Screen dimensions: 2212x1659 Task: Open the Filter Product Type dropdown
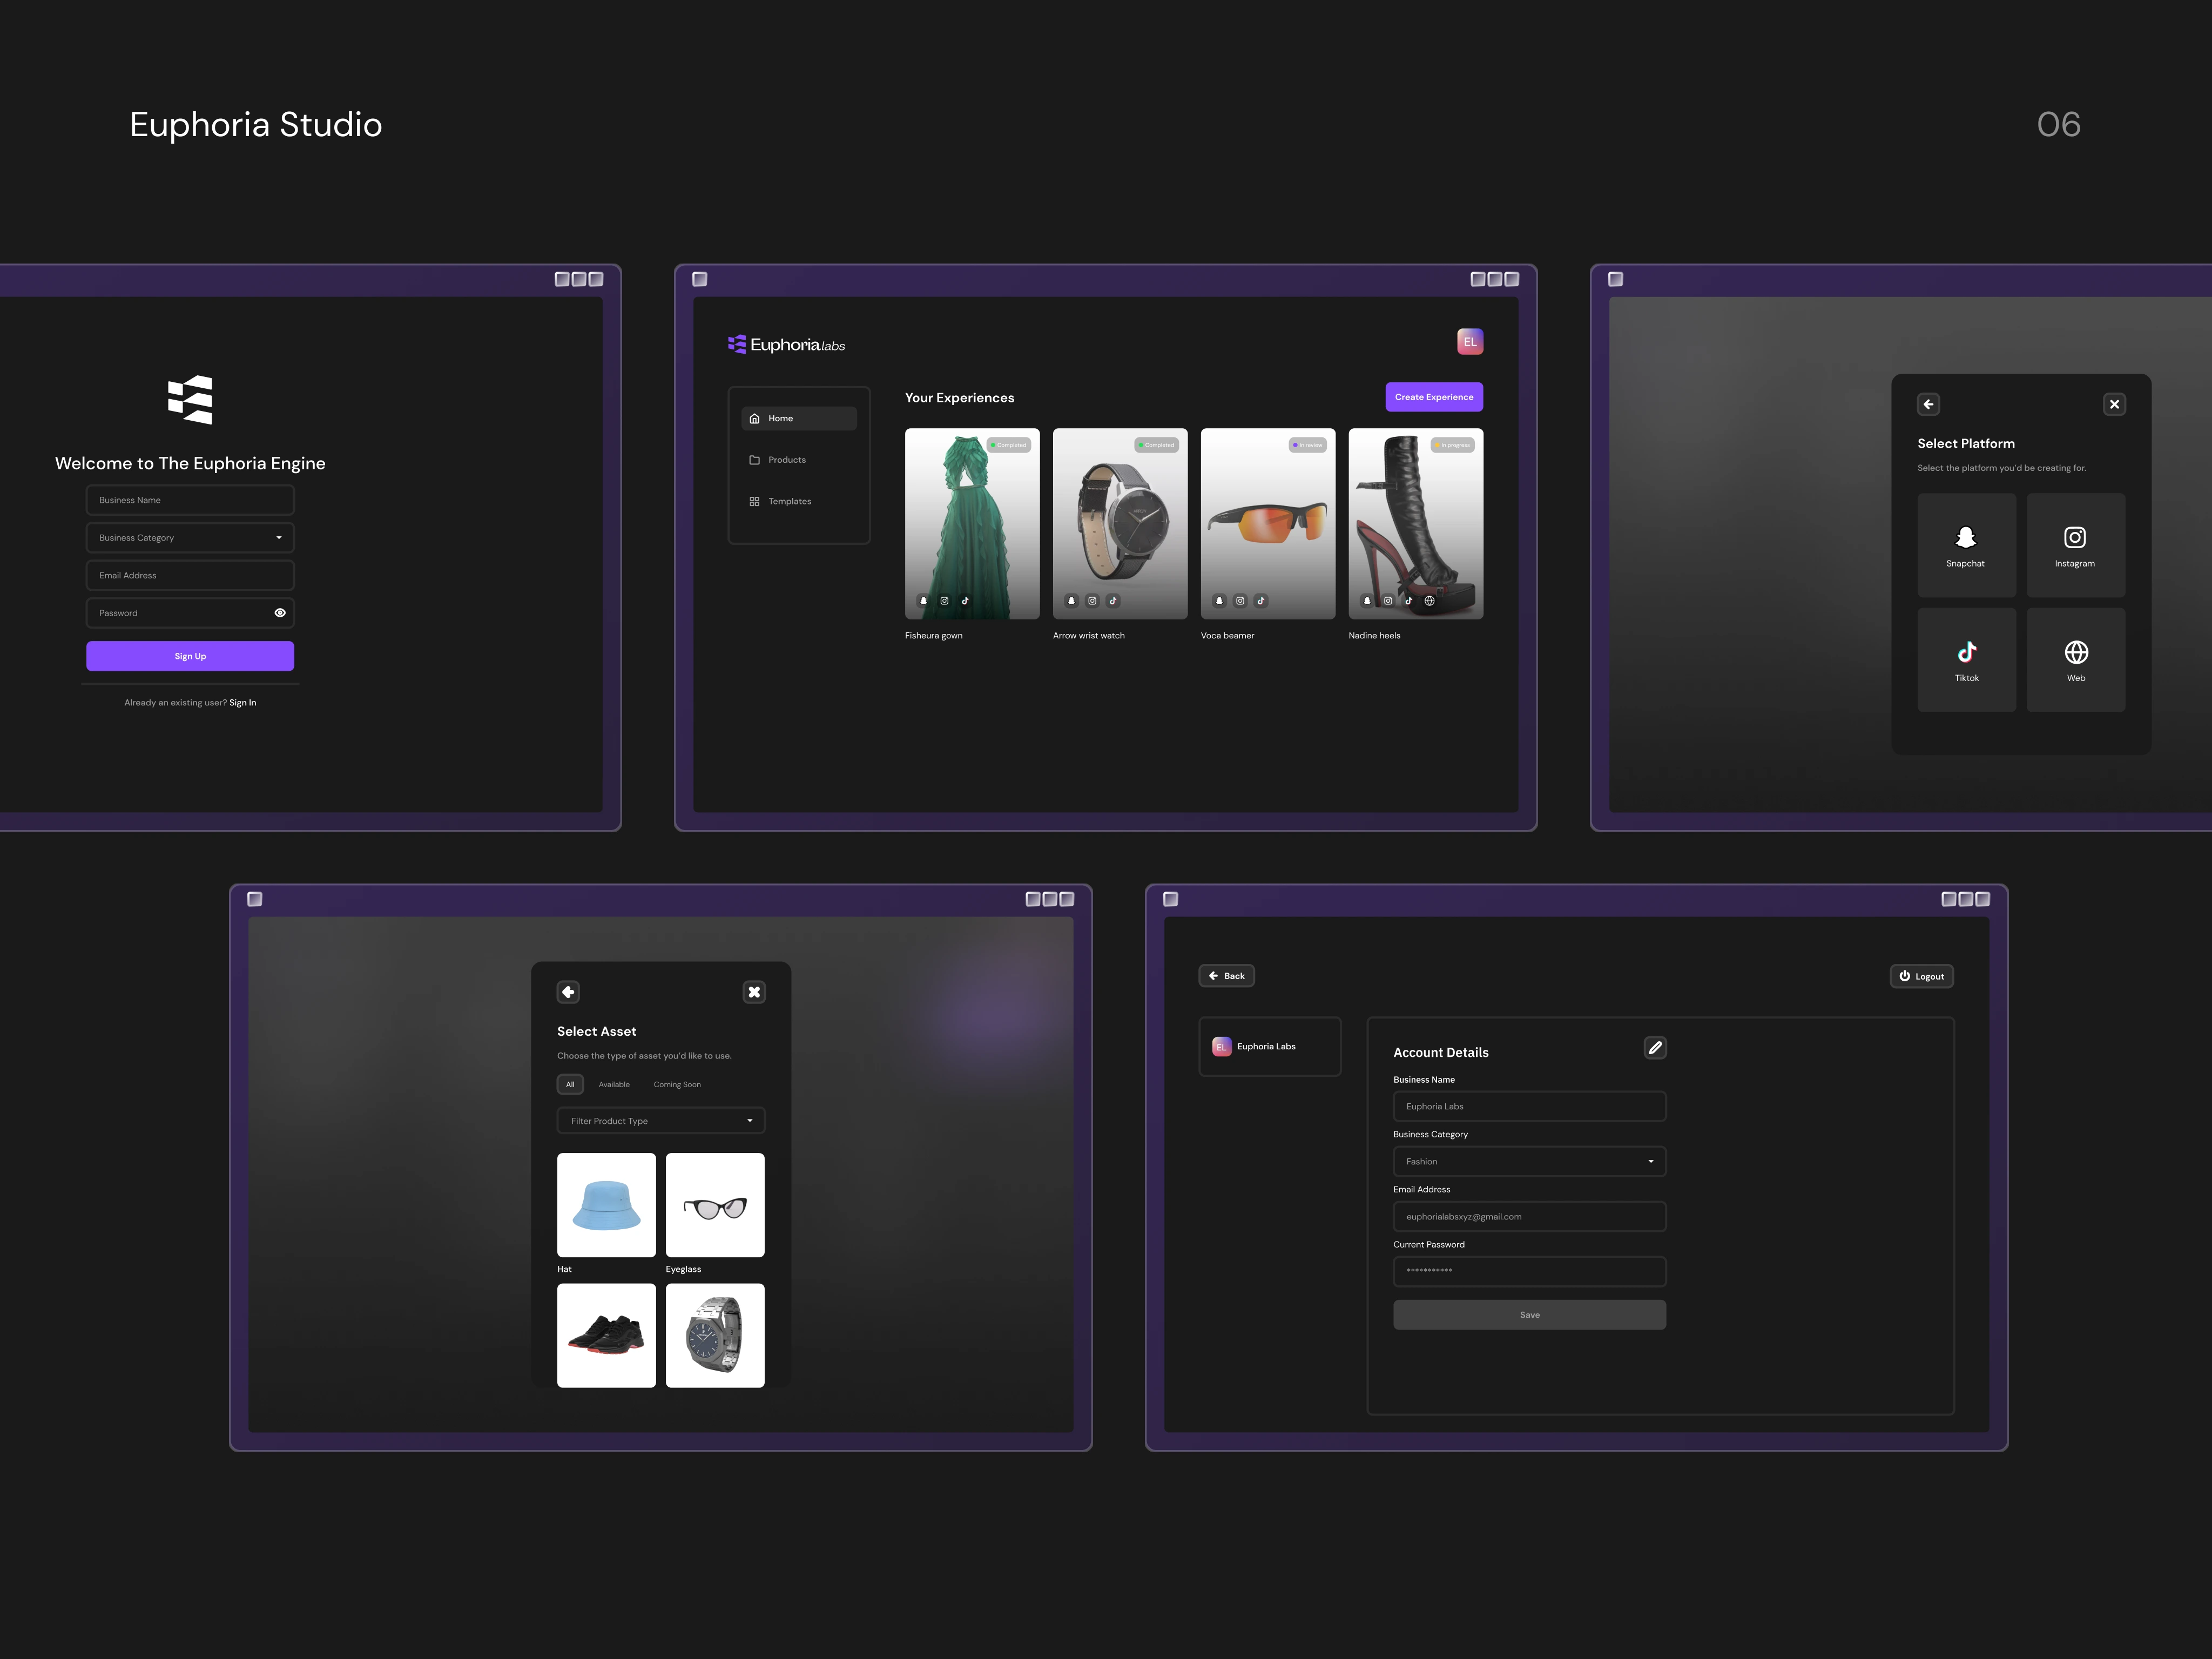click(x=660, y=1121)
